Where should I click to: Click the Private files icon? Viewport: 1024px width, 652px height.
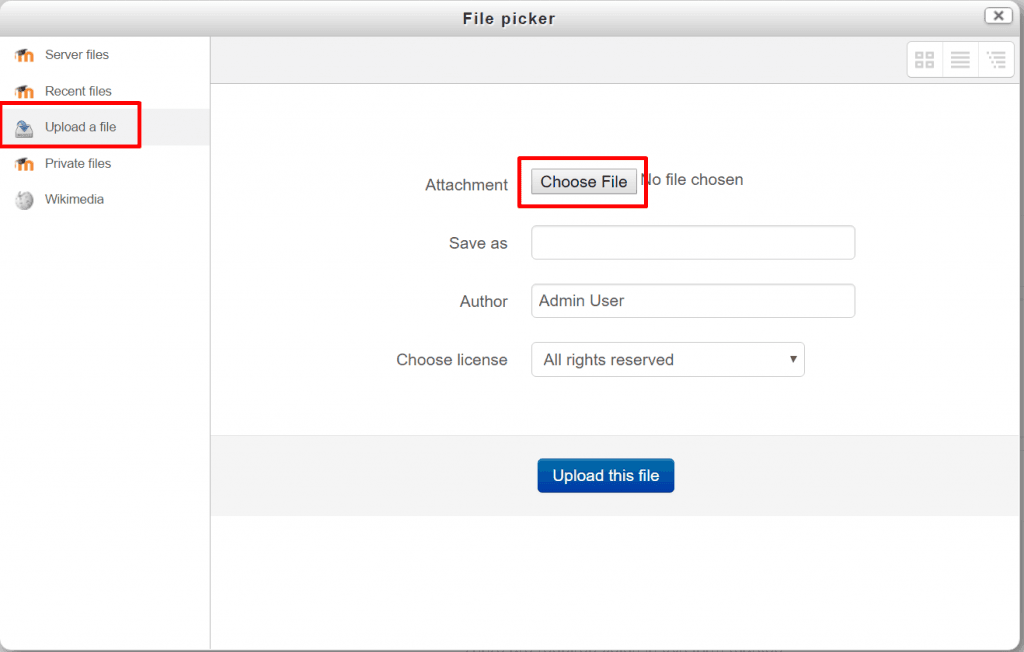[24, 163]
